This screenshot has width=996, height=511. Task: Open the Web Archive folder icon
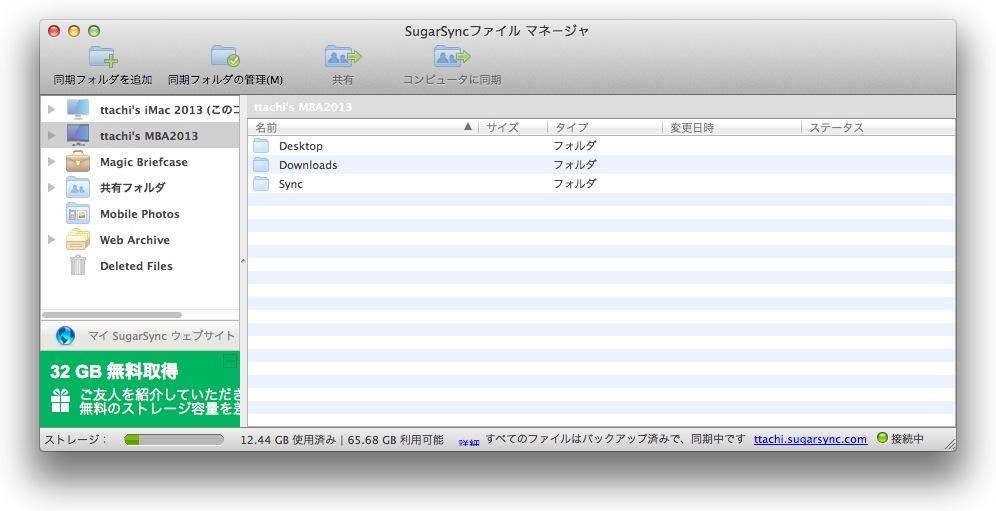78,240
